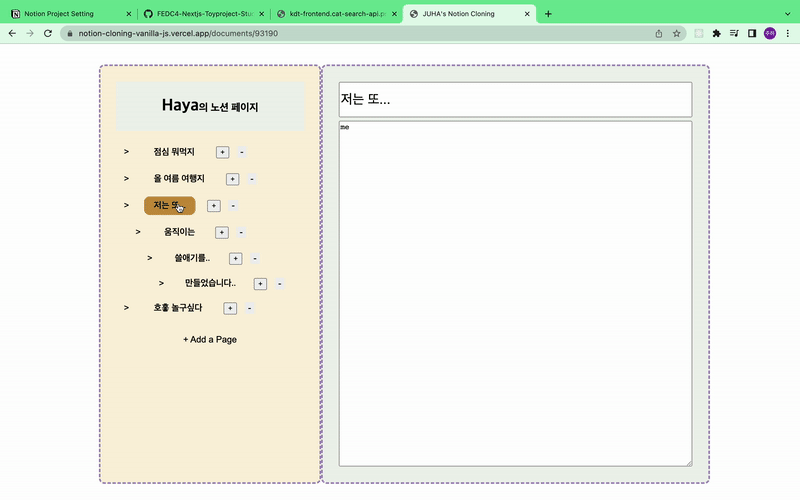Delete the 올 여름 여행지 page with minus
This screenshot has height=500, width=800.
click(x=252, y=179)
